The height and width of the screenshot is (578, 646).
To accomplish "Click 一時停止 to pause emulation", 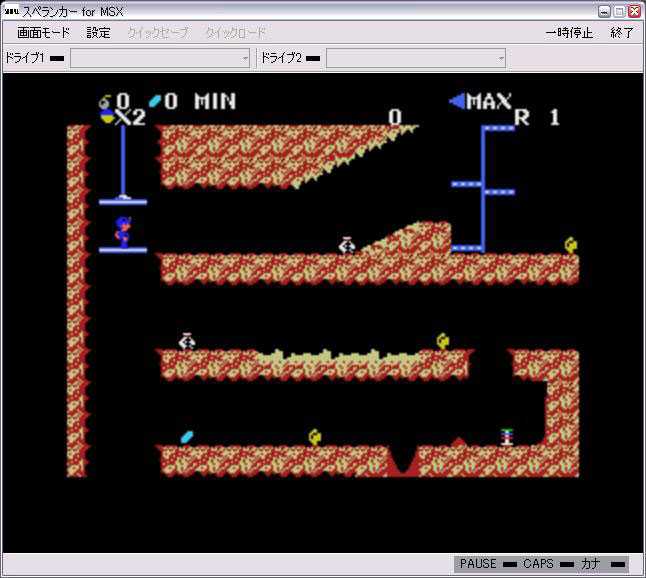I will (569, 33).
